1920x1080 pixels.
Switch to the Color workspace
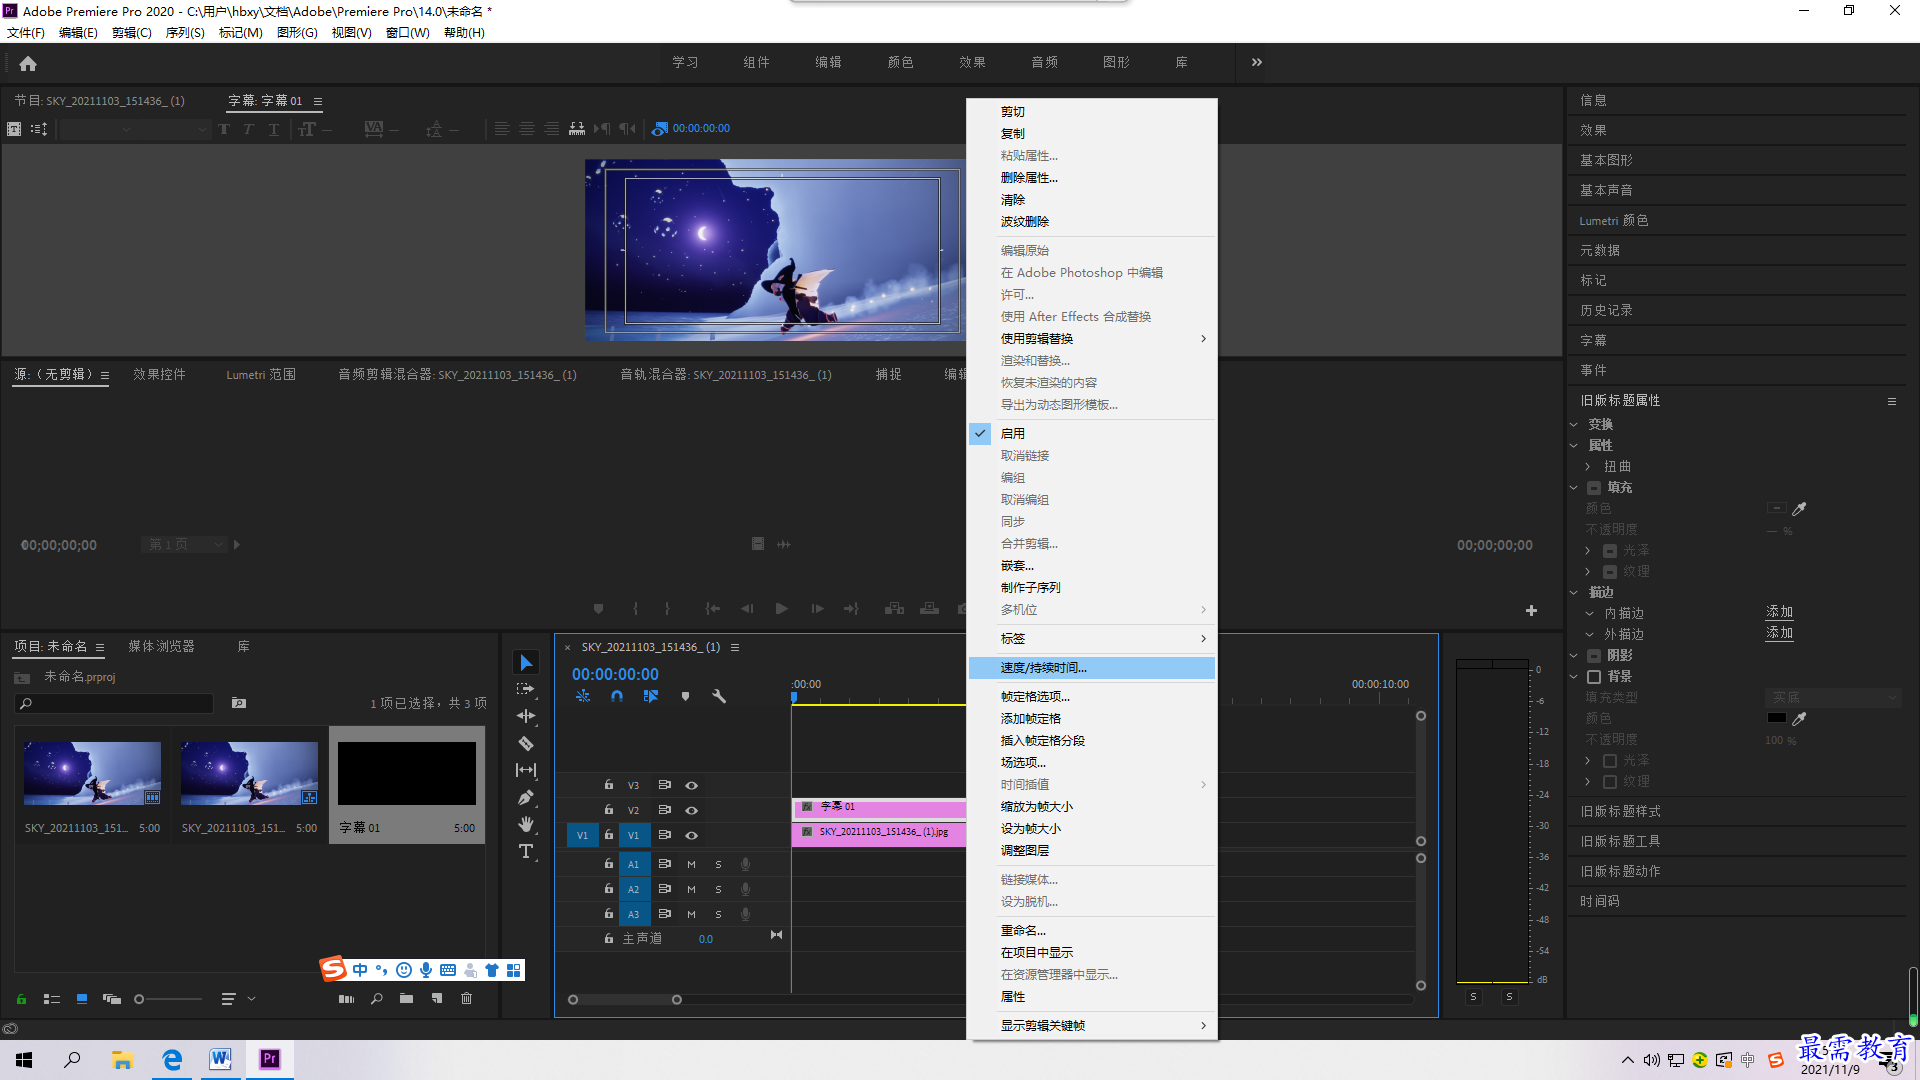(x=900, y=62)
